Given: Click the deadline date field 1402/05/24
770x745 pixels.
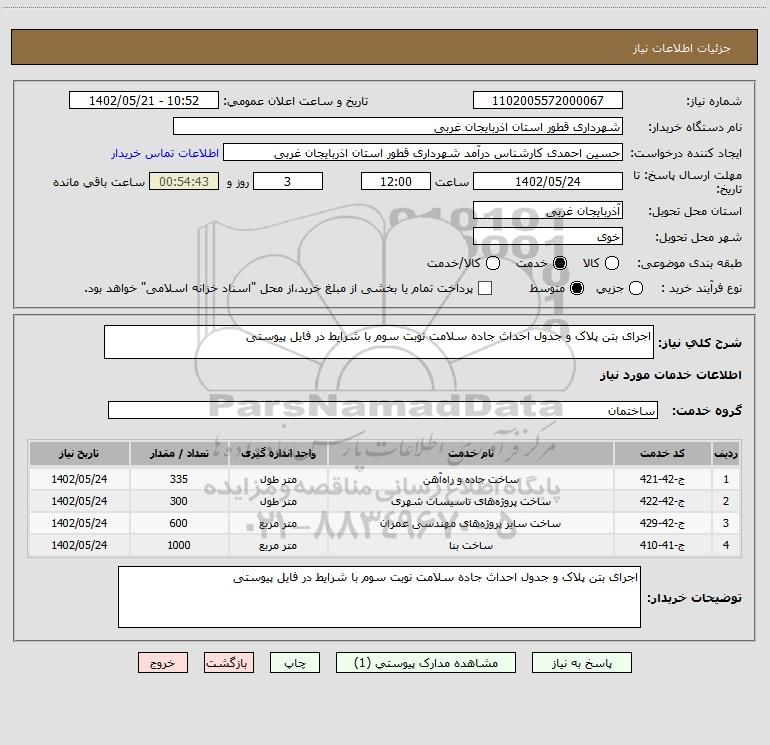Looking at the screenshot, I should (548, 181).
